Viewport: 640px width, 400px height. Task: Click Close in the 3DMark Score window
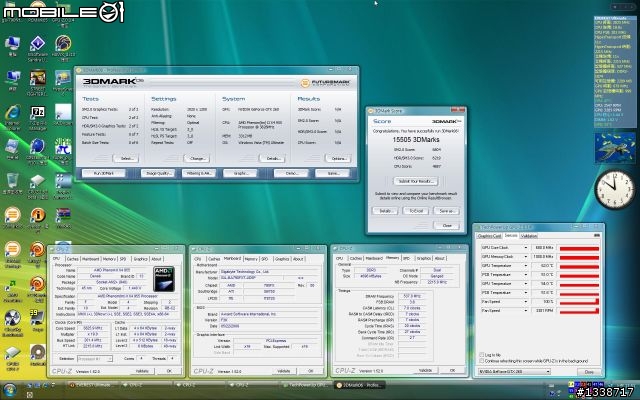coord(446,225)
